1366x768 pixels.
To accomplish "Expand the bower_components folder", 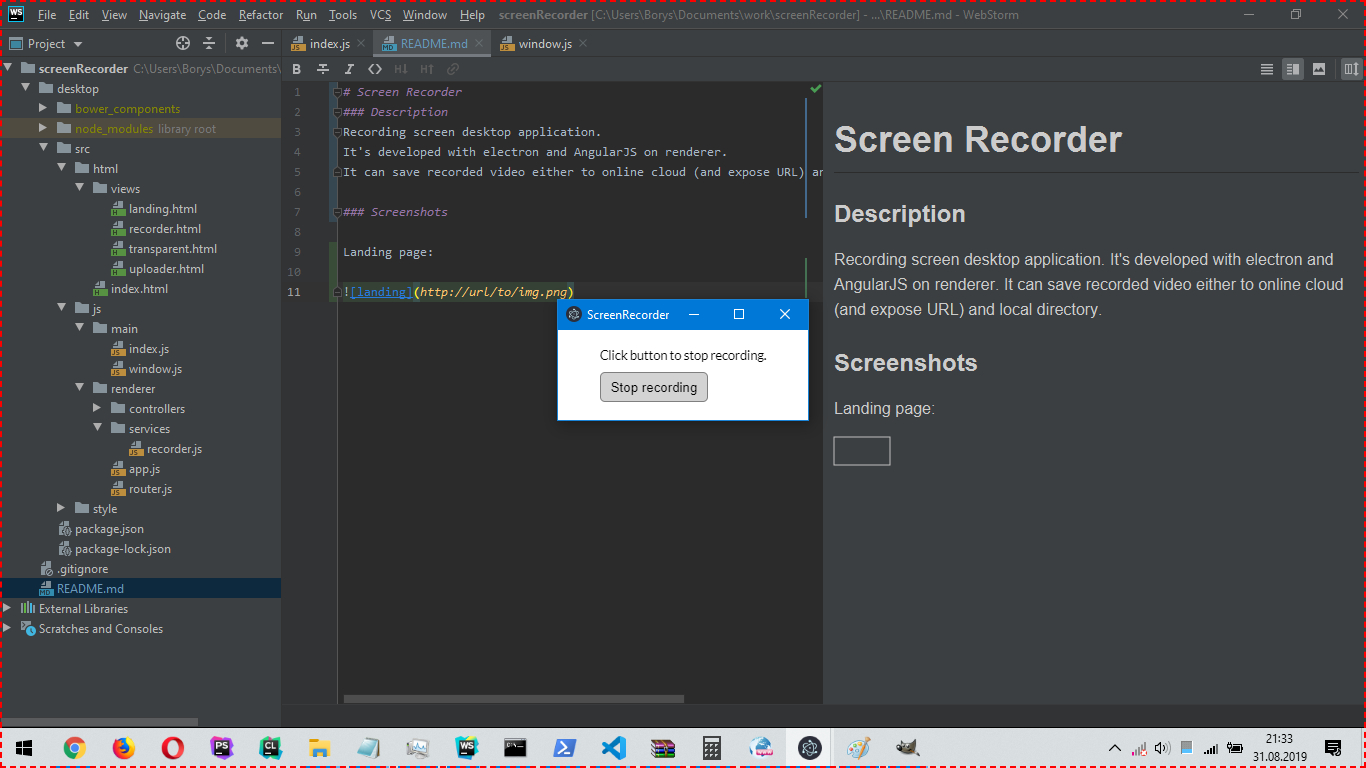I will (x=43, y=108).
